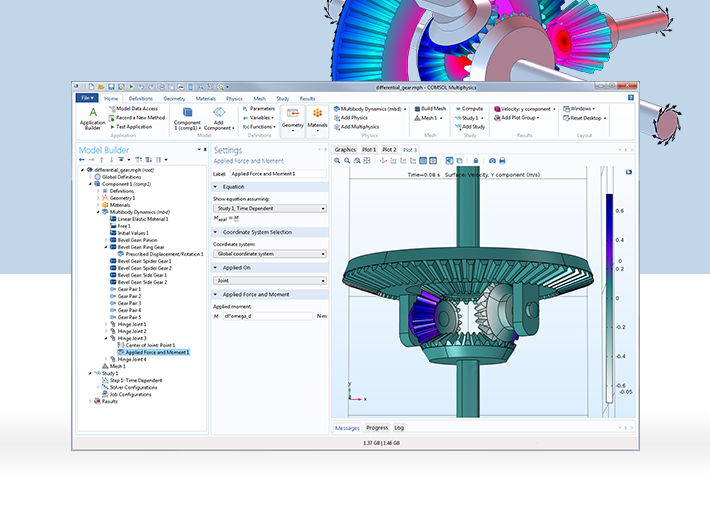Open the Materials ribbon group button

[x=317, y=121]
